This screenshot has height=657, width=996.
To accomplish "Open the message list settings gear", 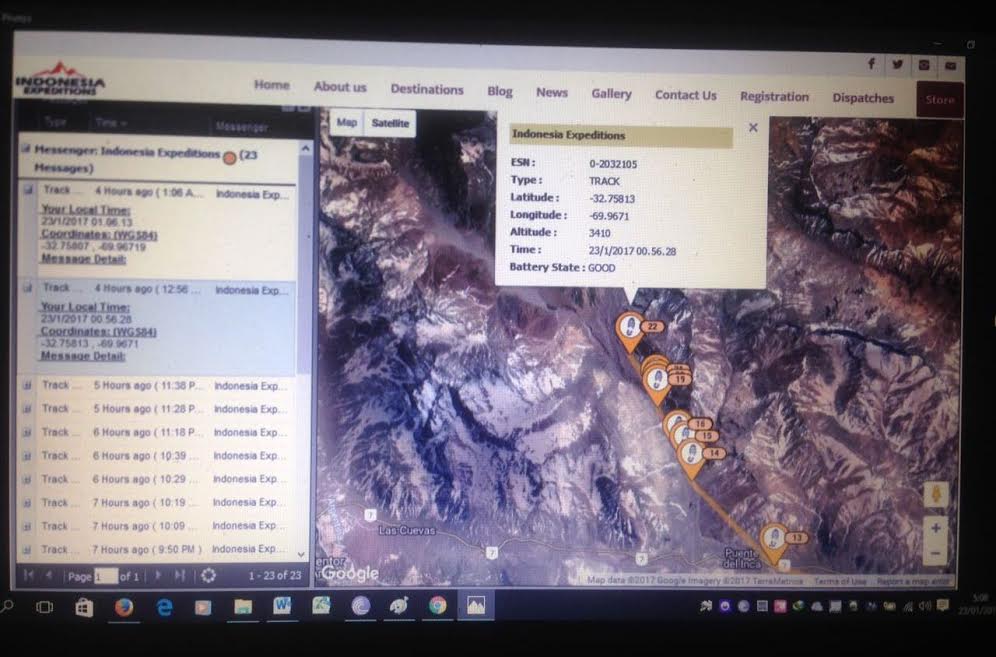I will click(208, 576).
